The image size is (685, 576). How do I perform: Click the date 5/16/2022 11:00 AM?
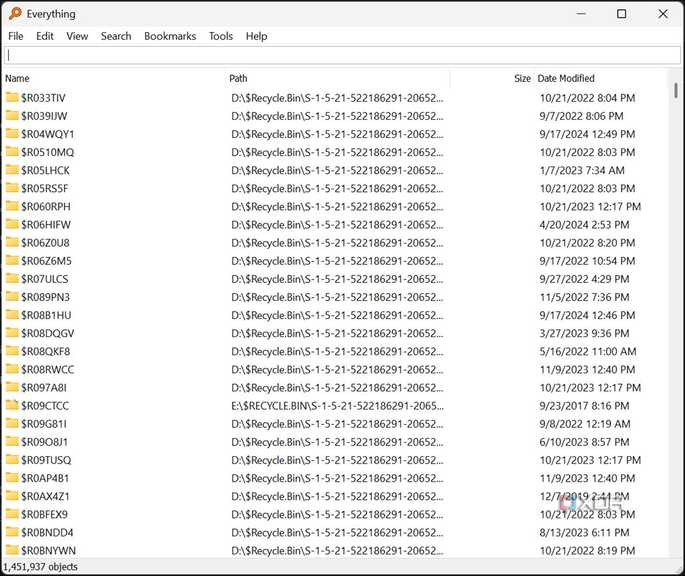click(588, 351)
